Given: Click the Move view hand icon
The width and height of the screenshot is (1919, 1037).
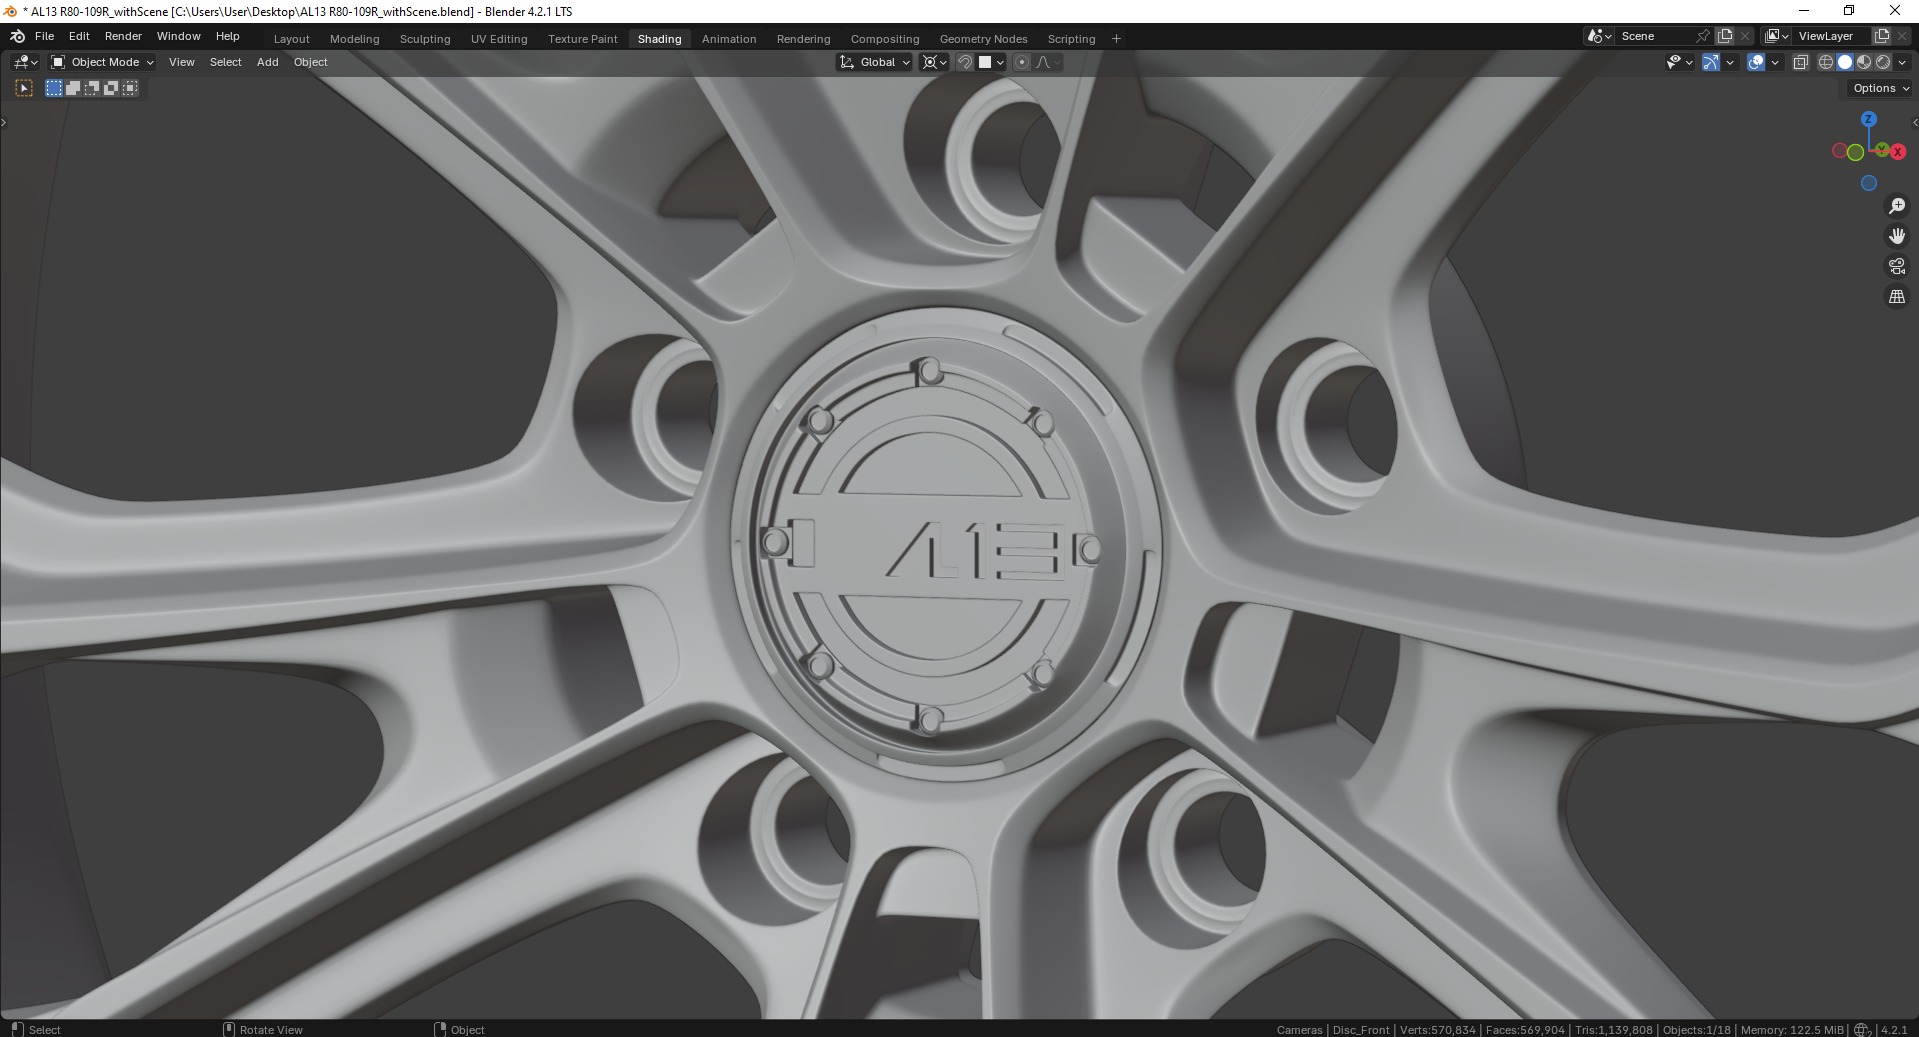Looking at the screenshot, I should [x=1897, y=236].
